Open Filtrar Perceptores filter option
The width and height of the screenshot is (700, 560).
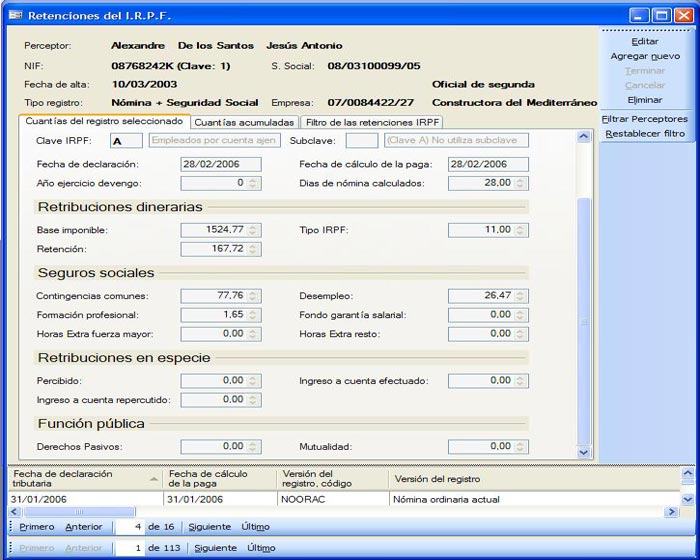tap(645, 119)
